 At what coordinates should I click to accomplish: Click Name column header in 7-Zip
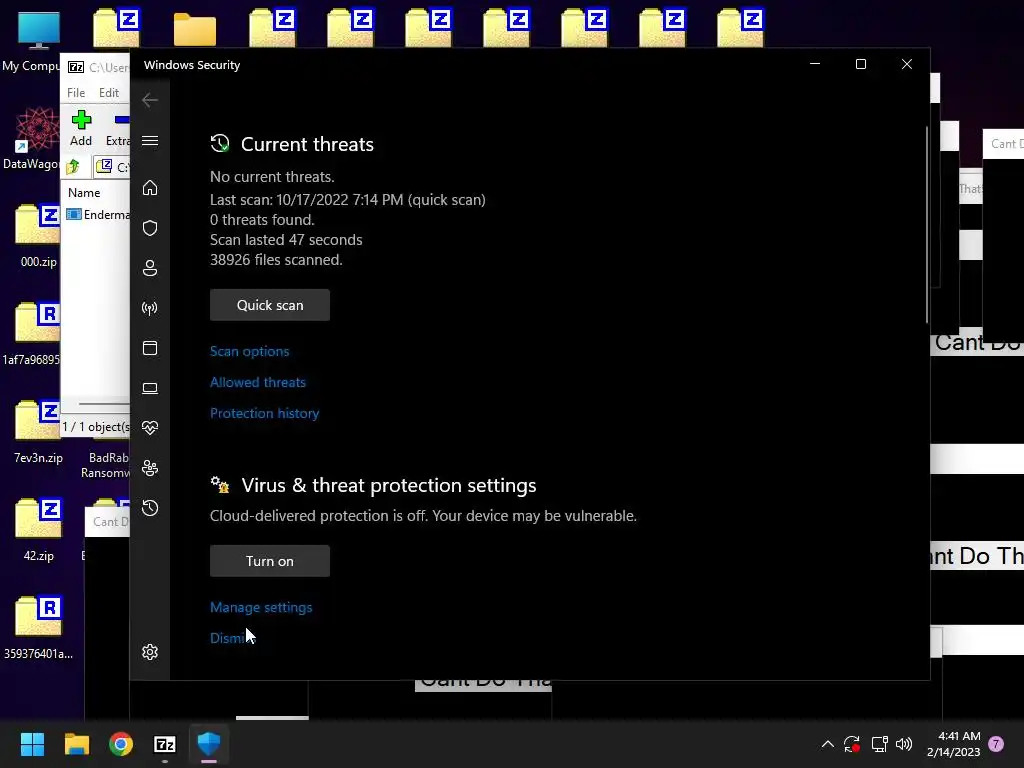coord(84,193)
